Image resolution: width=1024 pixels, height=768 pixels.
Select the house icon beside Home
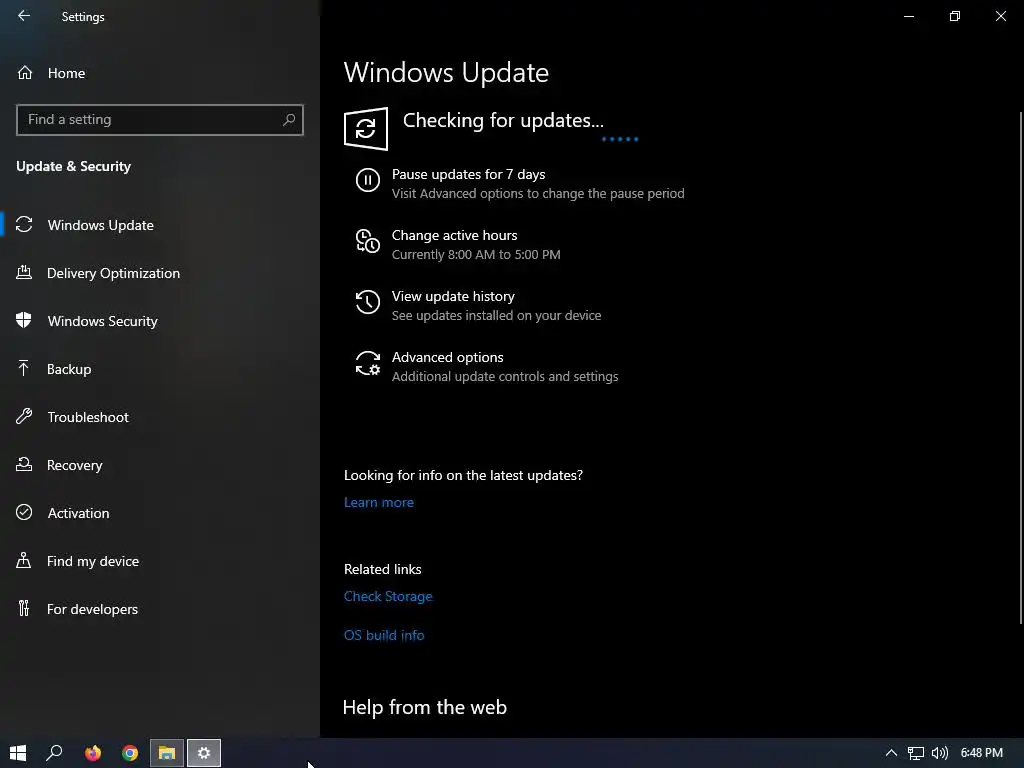(x=25, y=72)
